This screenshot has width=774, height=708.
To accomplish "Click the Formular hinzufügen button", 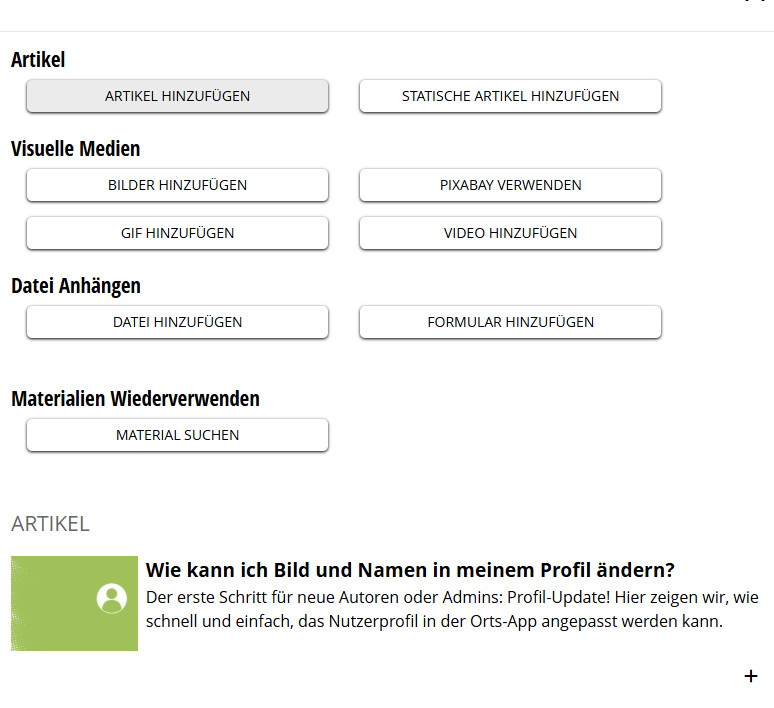I will click(510, 322).
